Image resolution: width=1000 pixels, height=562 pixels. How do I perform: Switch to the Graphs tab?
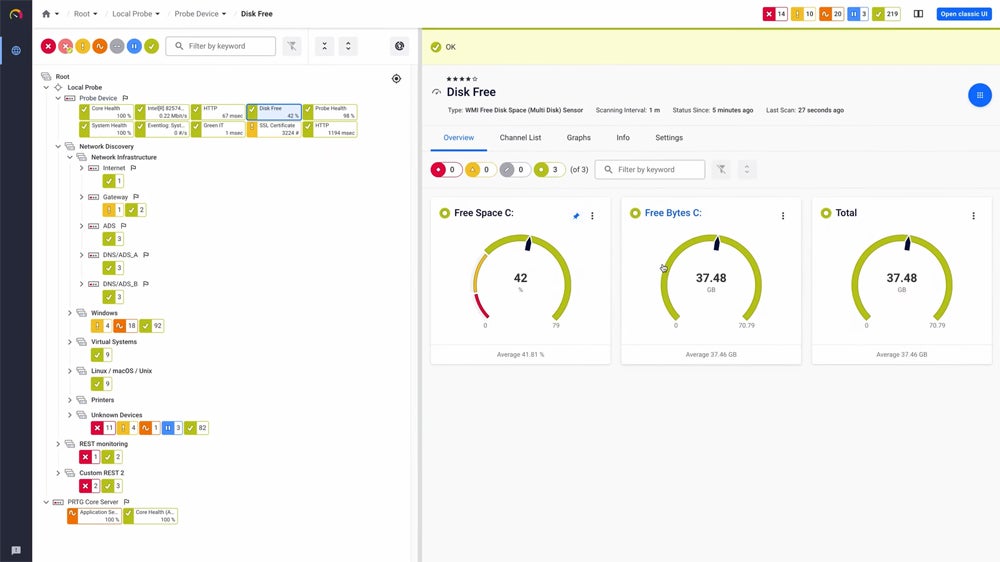click(578, 138)
